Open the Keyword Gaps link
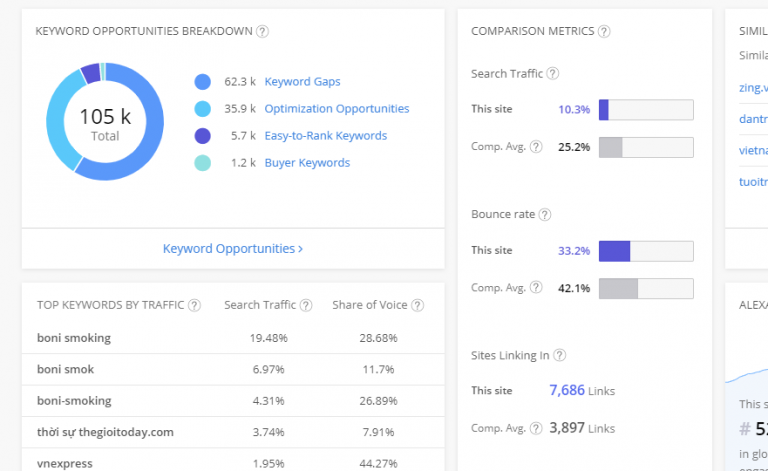 pos(302,82)
